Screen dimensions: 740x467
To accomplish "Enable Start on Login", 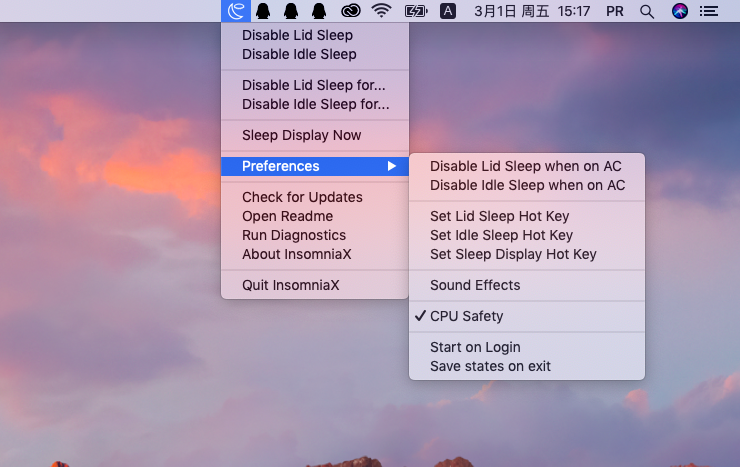I will click(527, 347).
